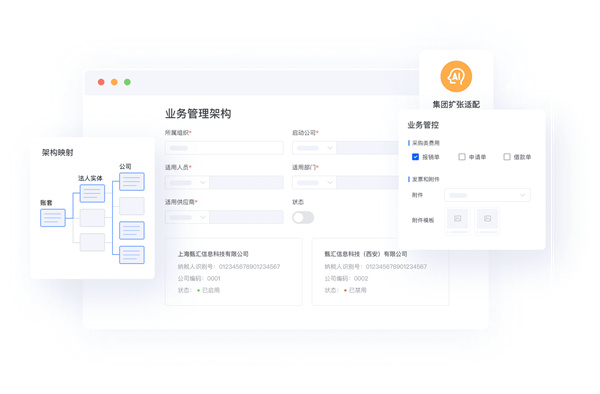Click the red window close dot
The width and height of the screenshot is (600, 394).
pyautogui.click(x=101, y=82)
